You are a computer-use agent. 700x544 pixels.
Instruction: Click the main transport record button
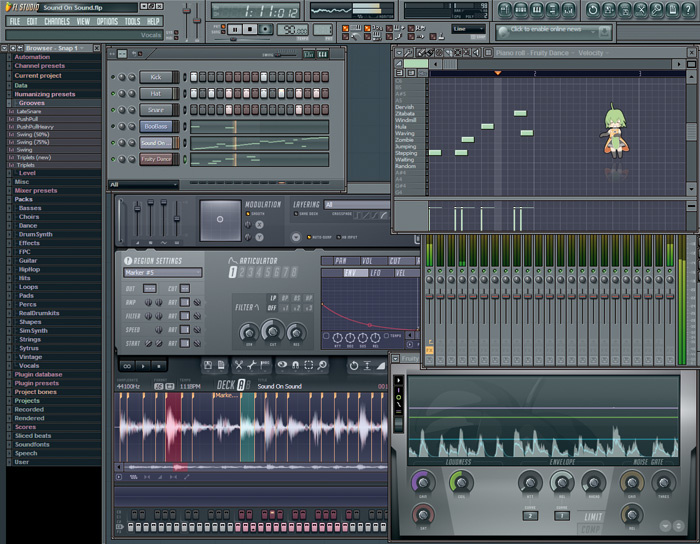pyautogui.click(x=266, y=29)
